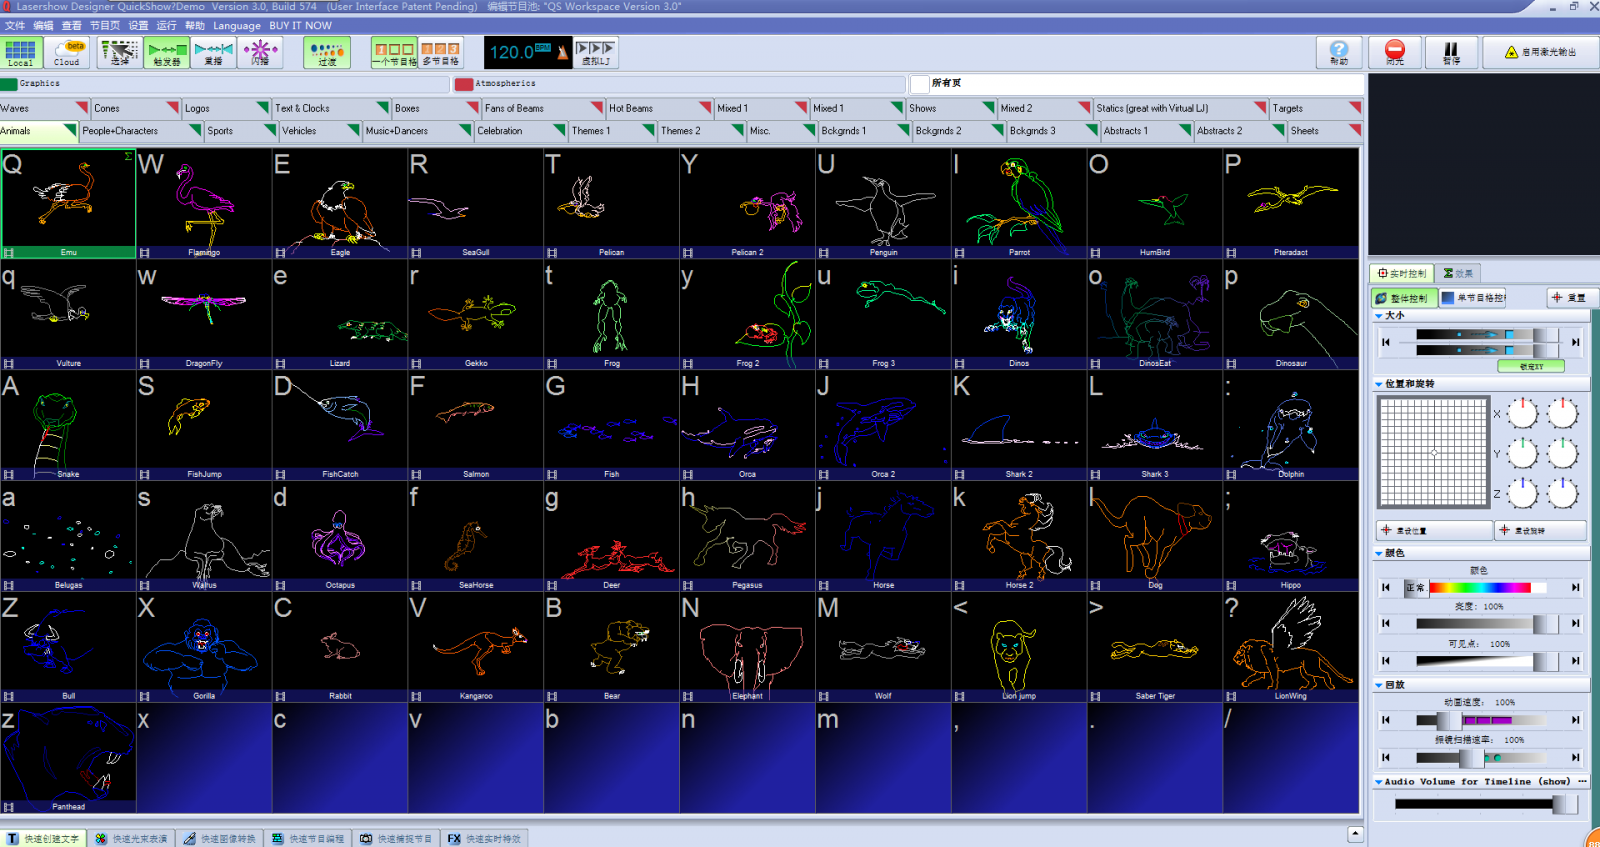Open the Cloud beta workspace
The width and height of the screenshot is (1600, 847).
68,53
